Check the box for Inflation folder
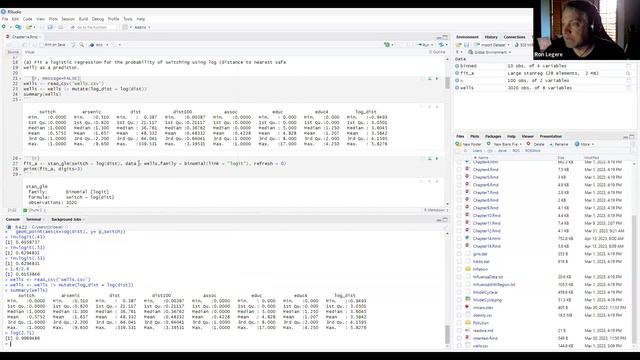 click(459, 269)
